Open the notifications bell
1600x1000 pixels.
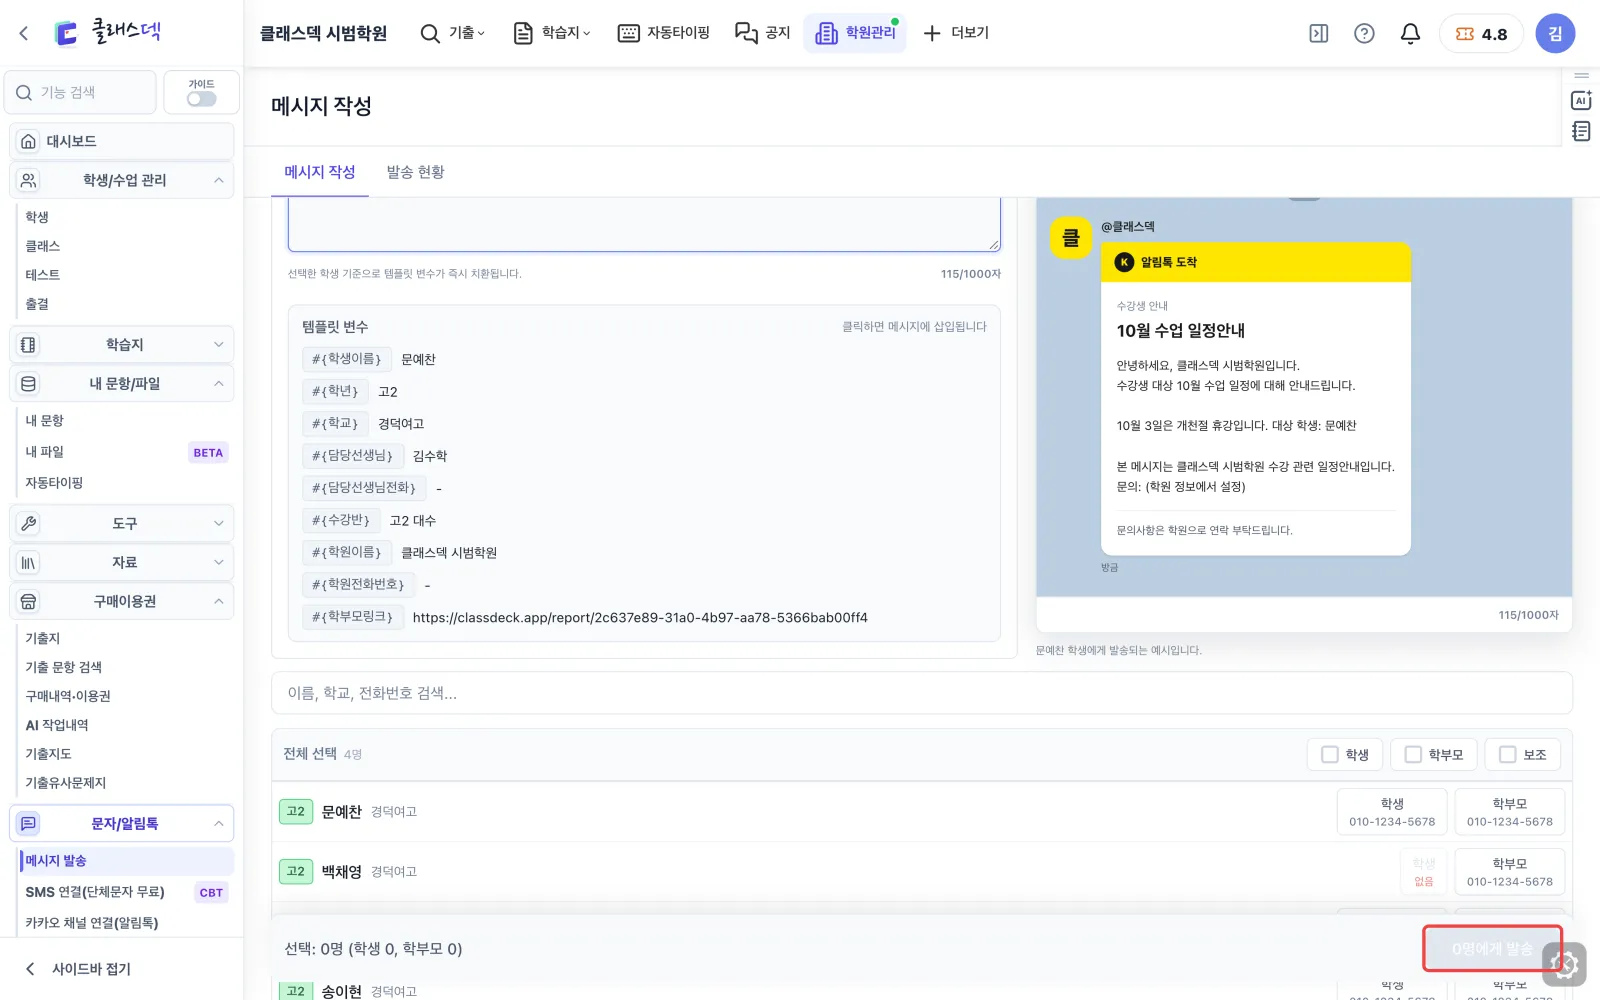pyautogui.click(x=1410, y=34)
